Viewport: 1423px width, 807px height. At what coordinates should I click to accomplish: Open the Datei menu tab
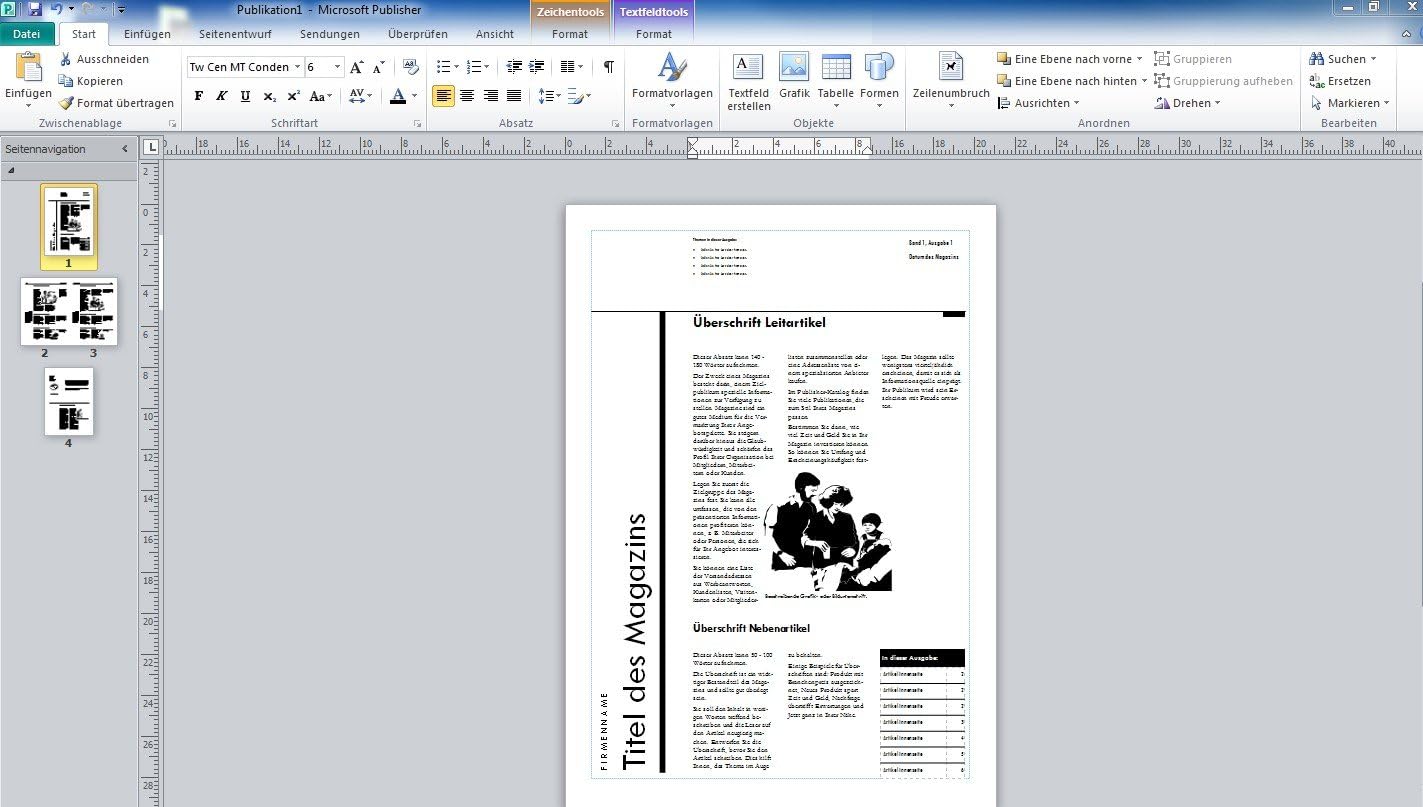(27, 34)
